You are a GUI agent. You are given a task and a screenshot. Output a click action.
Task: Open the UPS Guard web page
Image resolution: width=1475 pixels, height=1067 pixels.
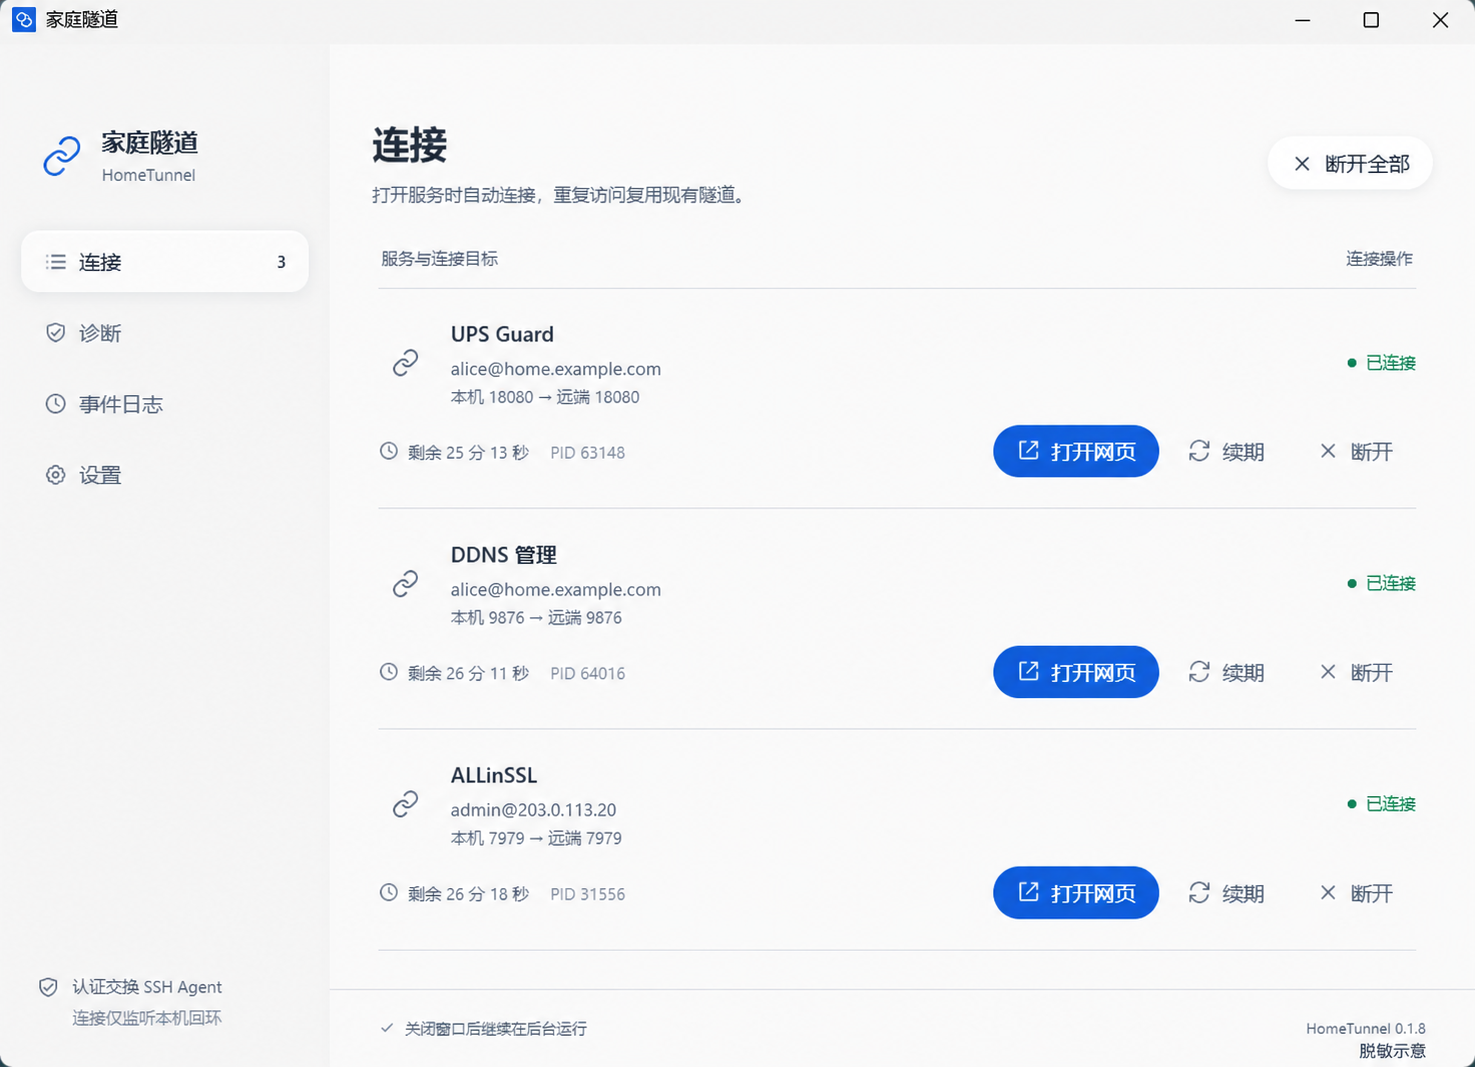[1076, 451]
